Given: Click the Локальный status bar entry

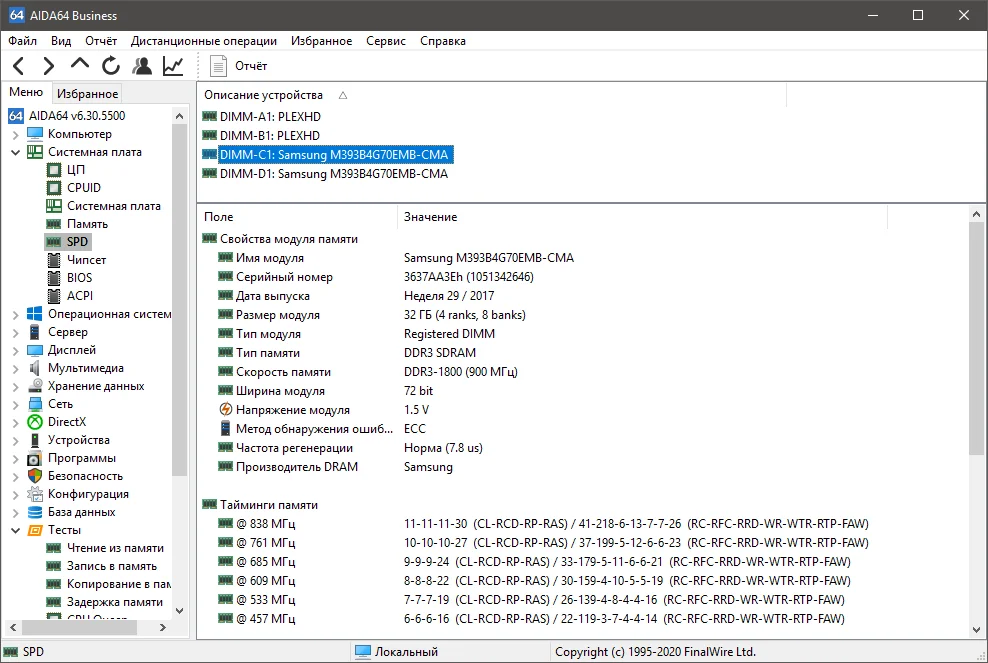Looking at the screenshot, I should click(406, 652).
